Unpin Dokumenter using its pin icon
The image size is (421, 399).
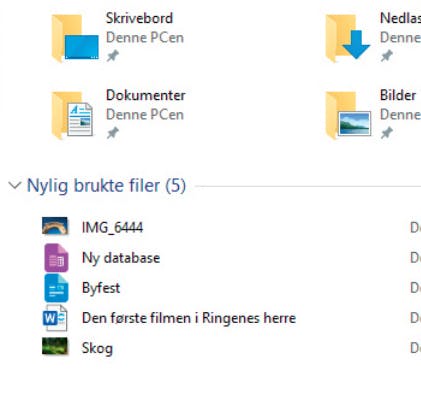tap(113, 133)
